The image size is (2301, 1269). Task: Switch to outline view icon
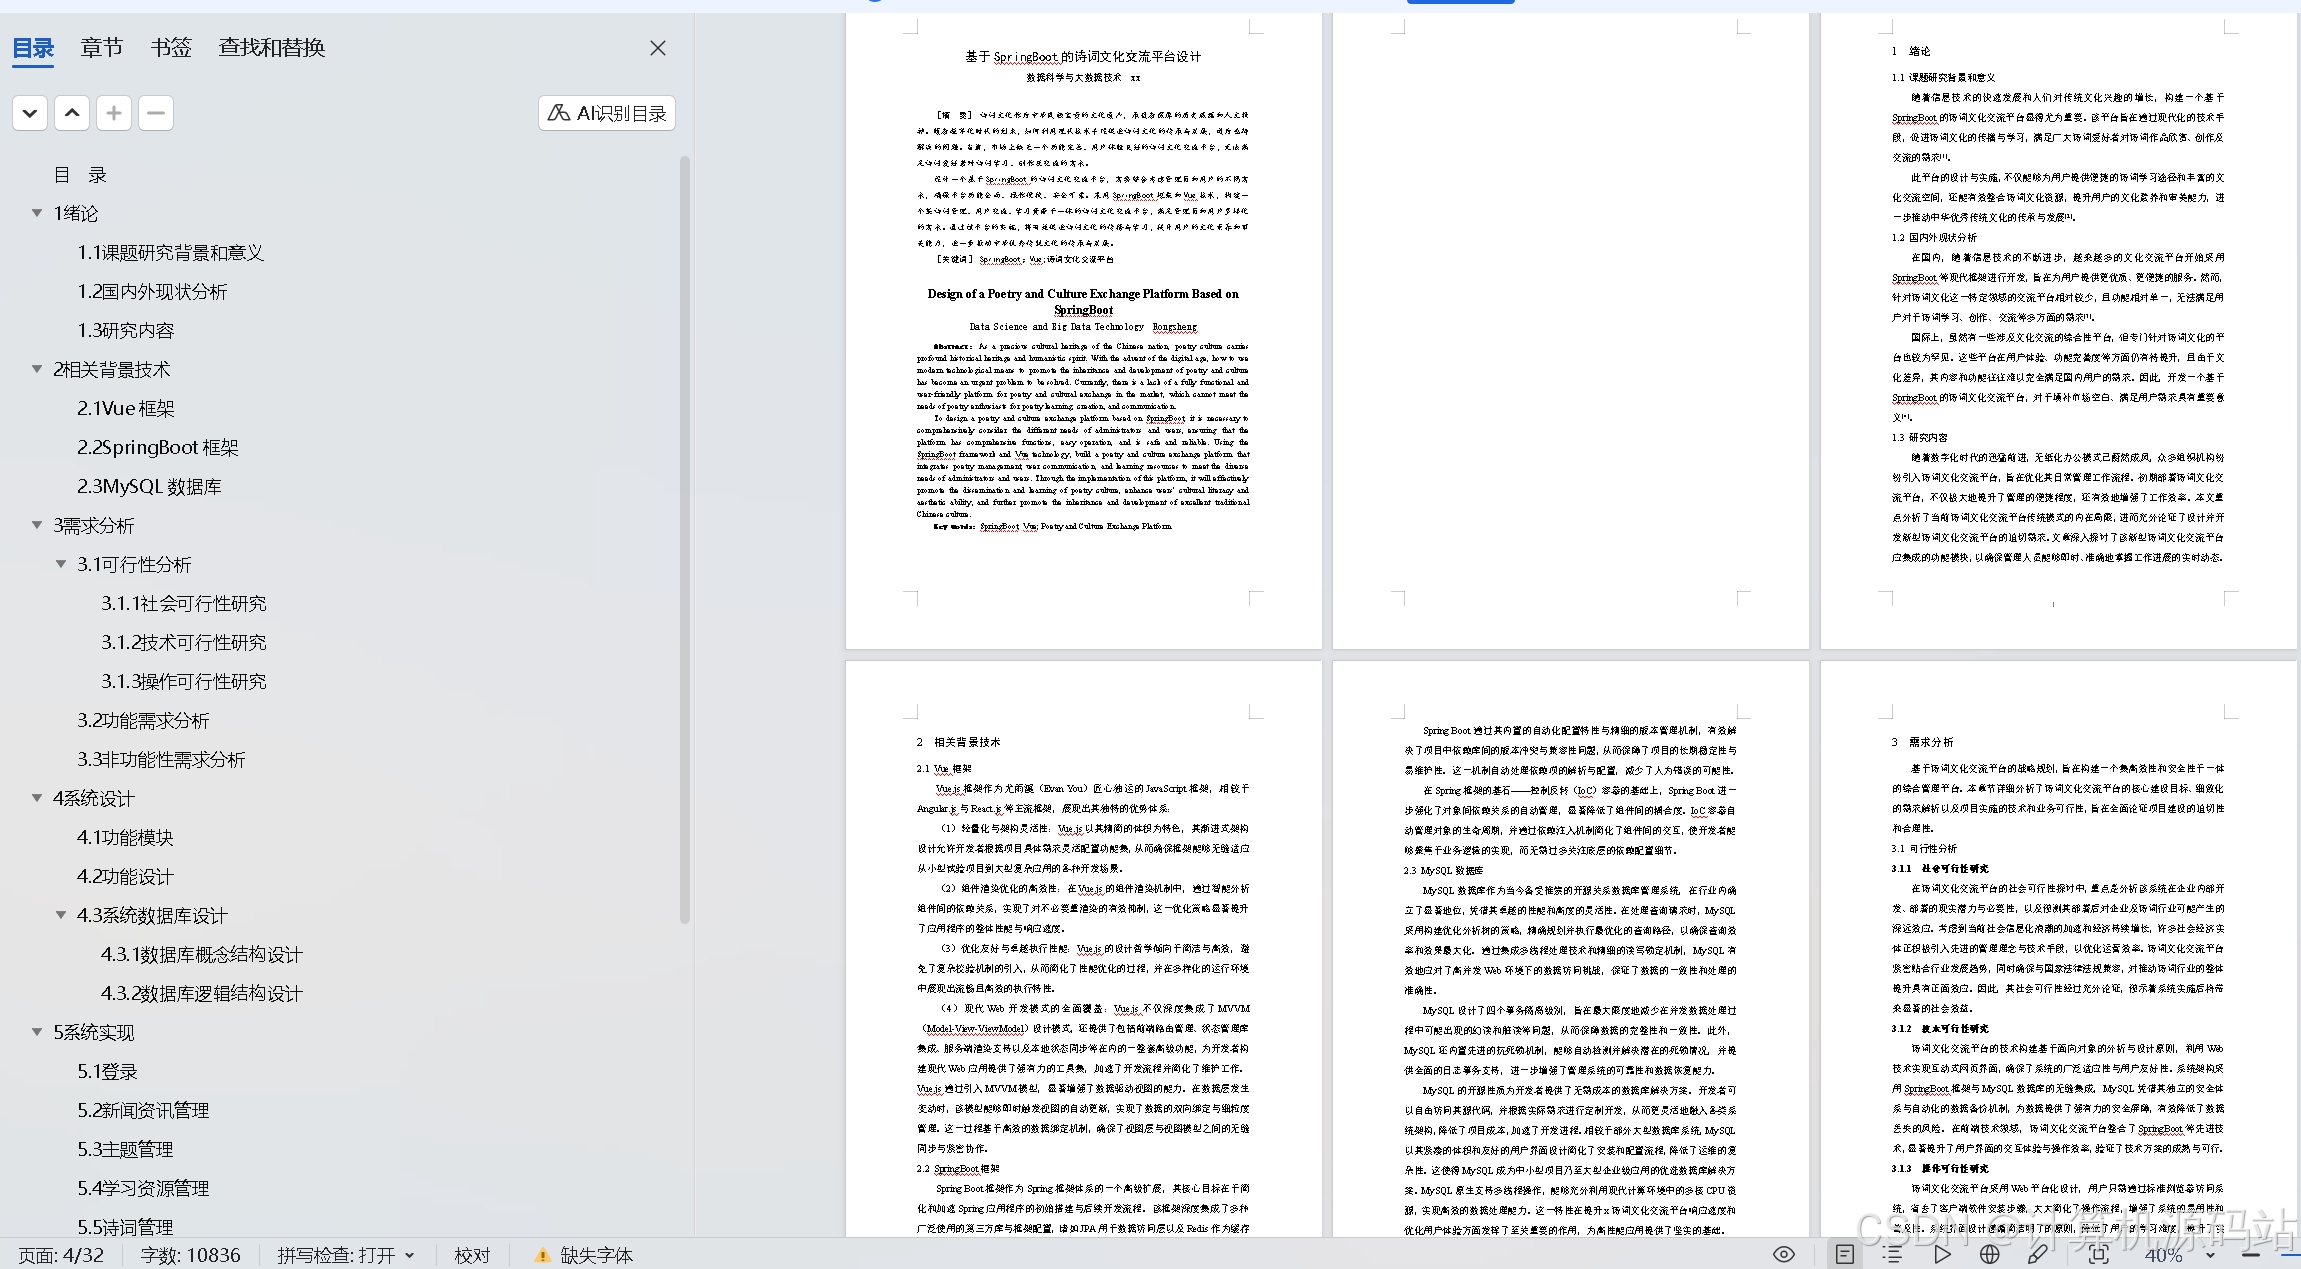pos(1893,1254)
